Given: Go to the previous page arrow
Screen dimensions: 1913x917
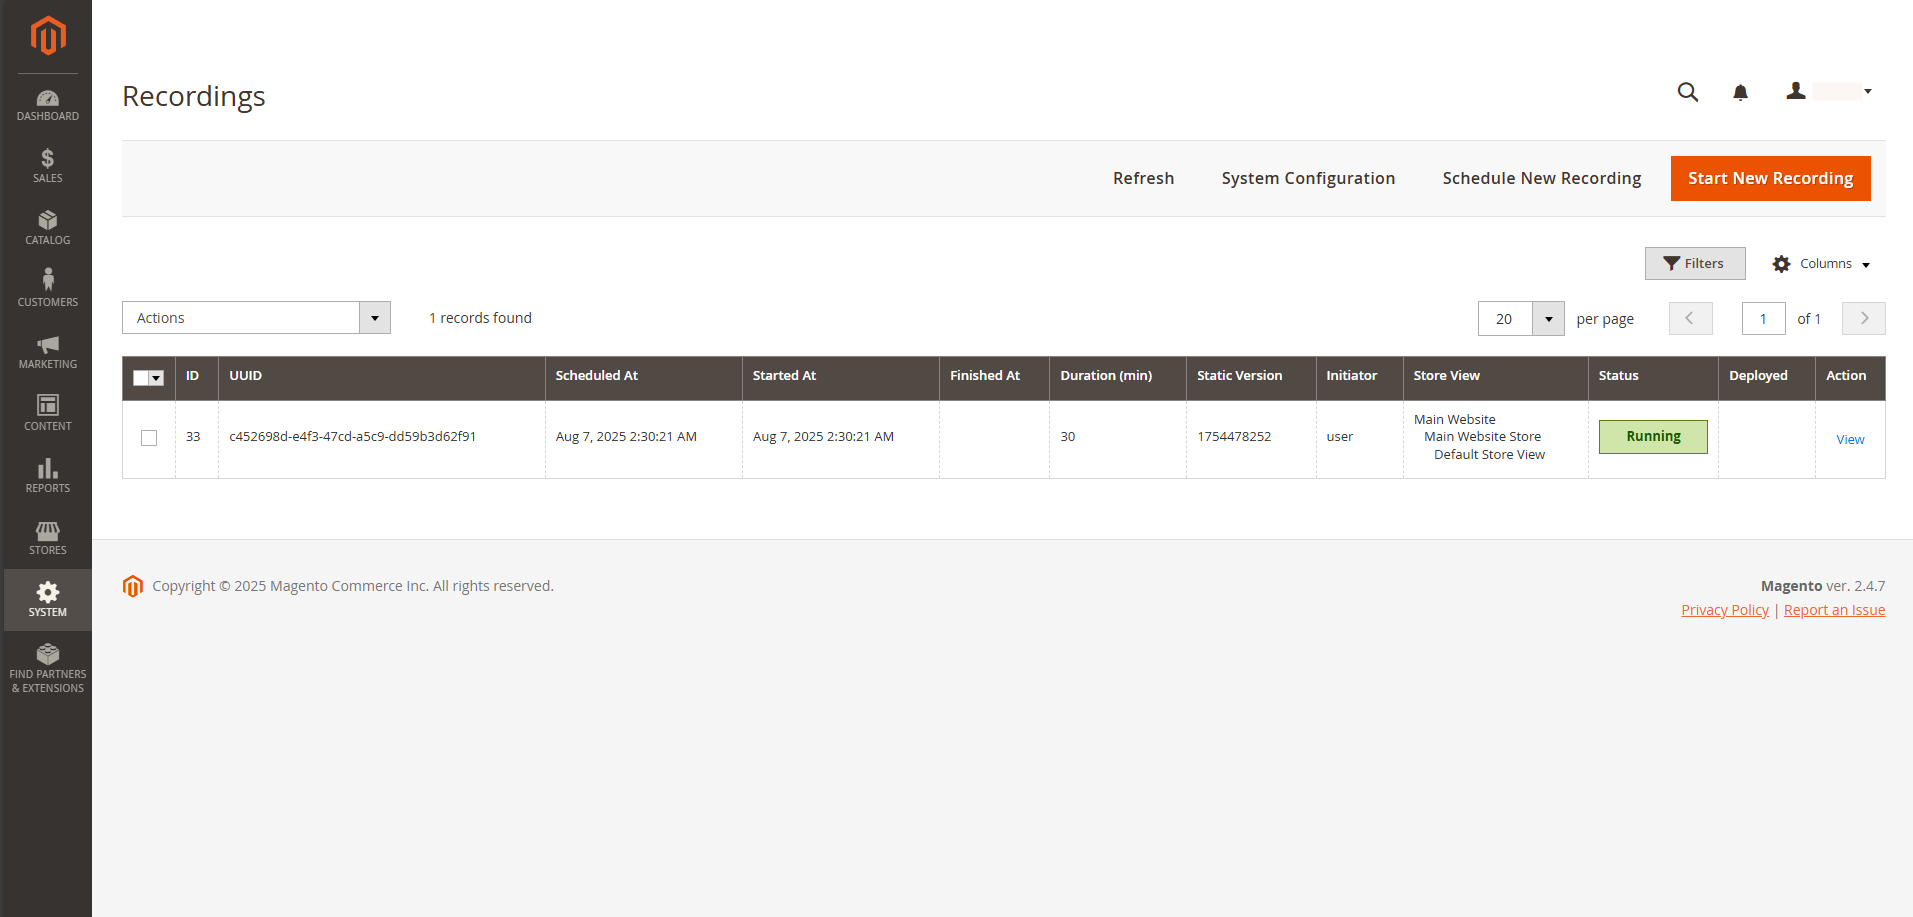Looking at the screenshot, I should pos(1691,319).
